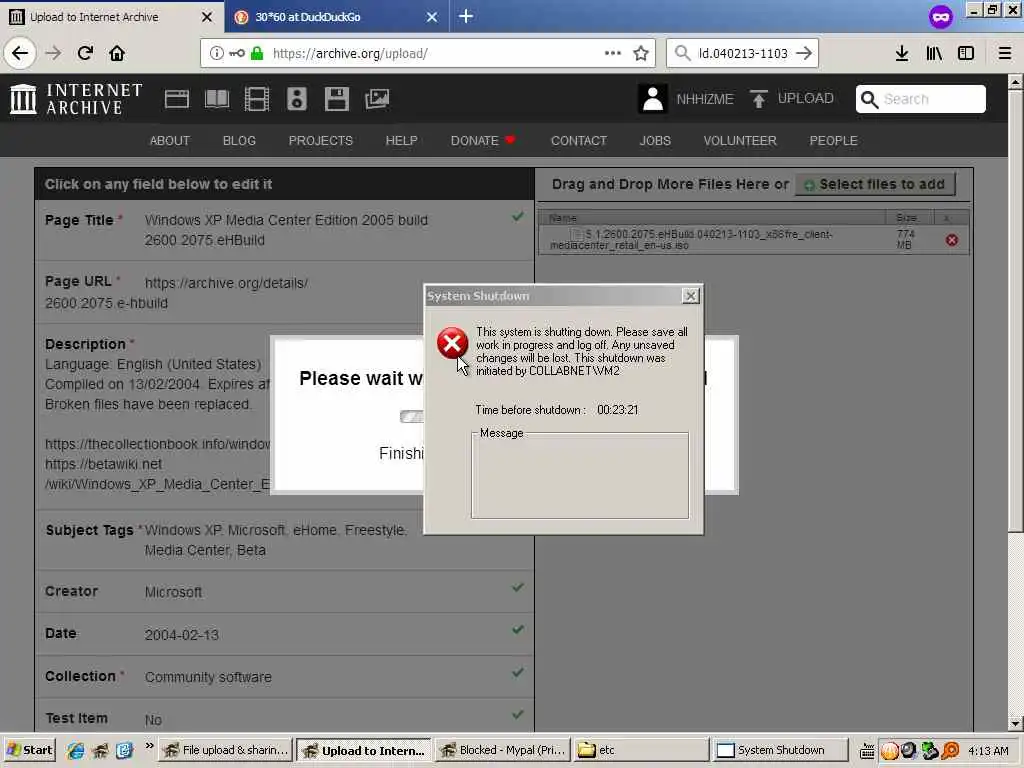This screenshot has width=1024, height=768.
Task: Click the uploaded ISO file name
Action: pos(691,240)
